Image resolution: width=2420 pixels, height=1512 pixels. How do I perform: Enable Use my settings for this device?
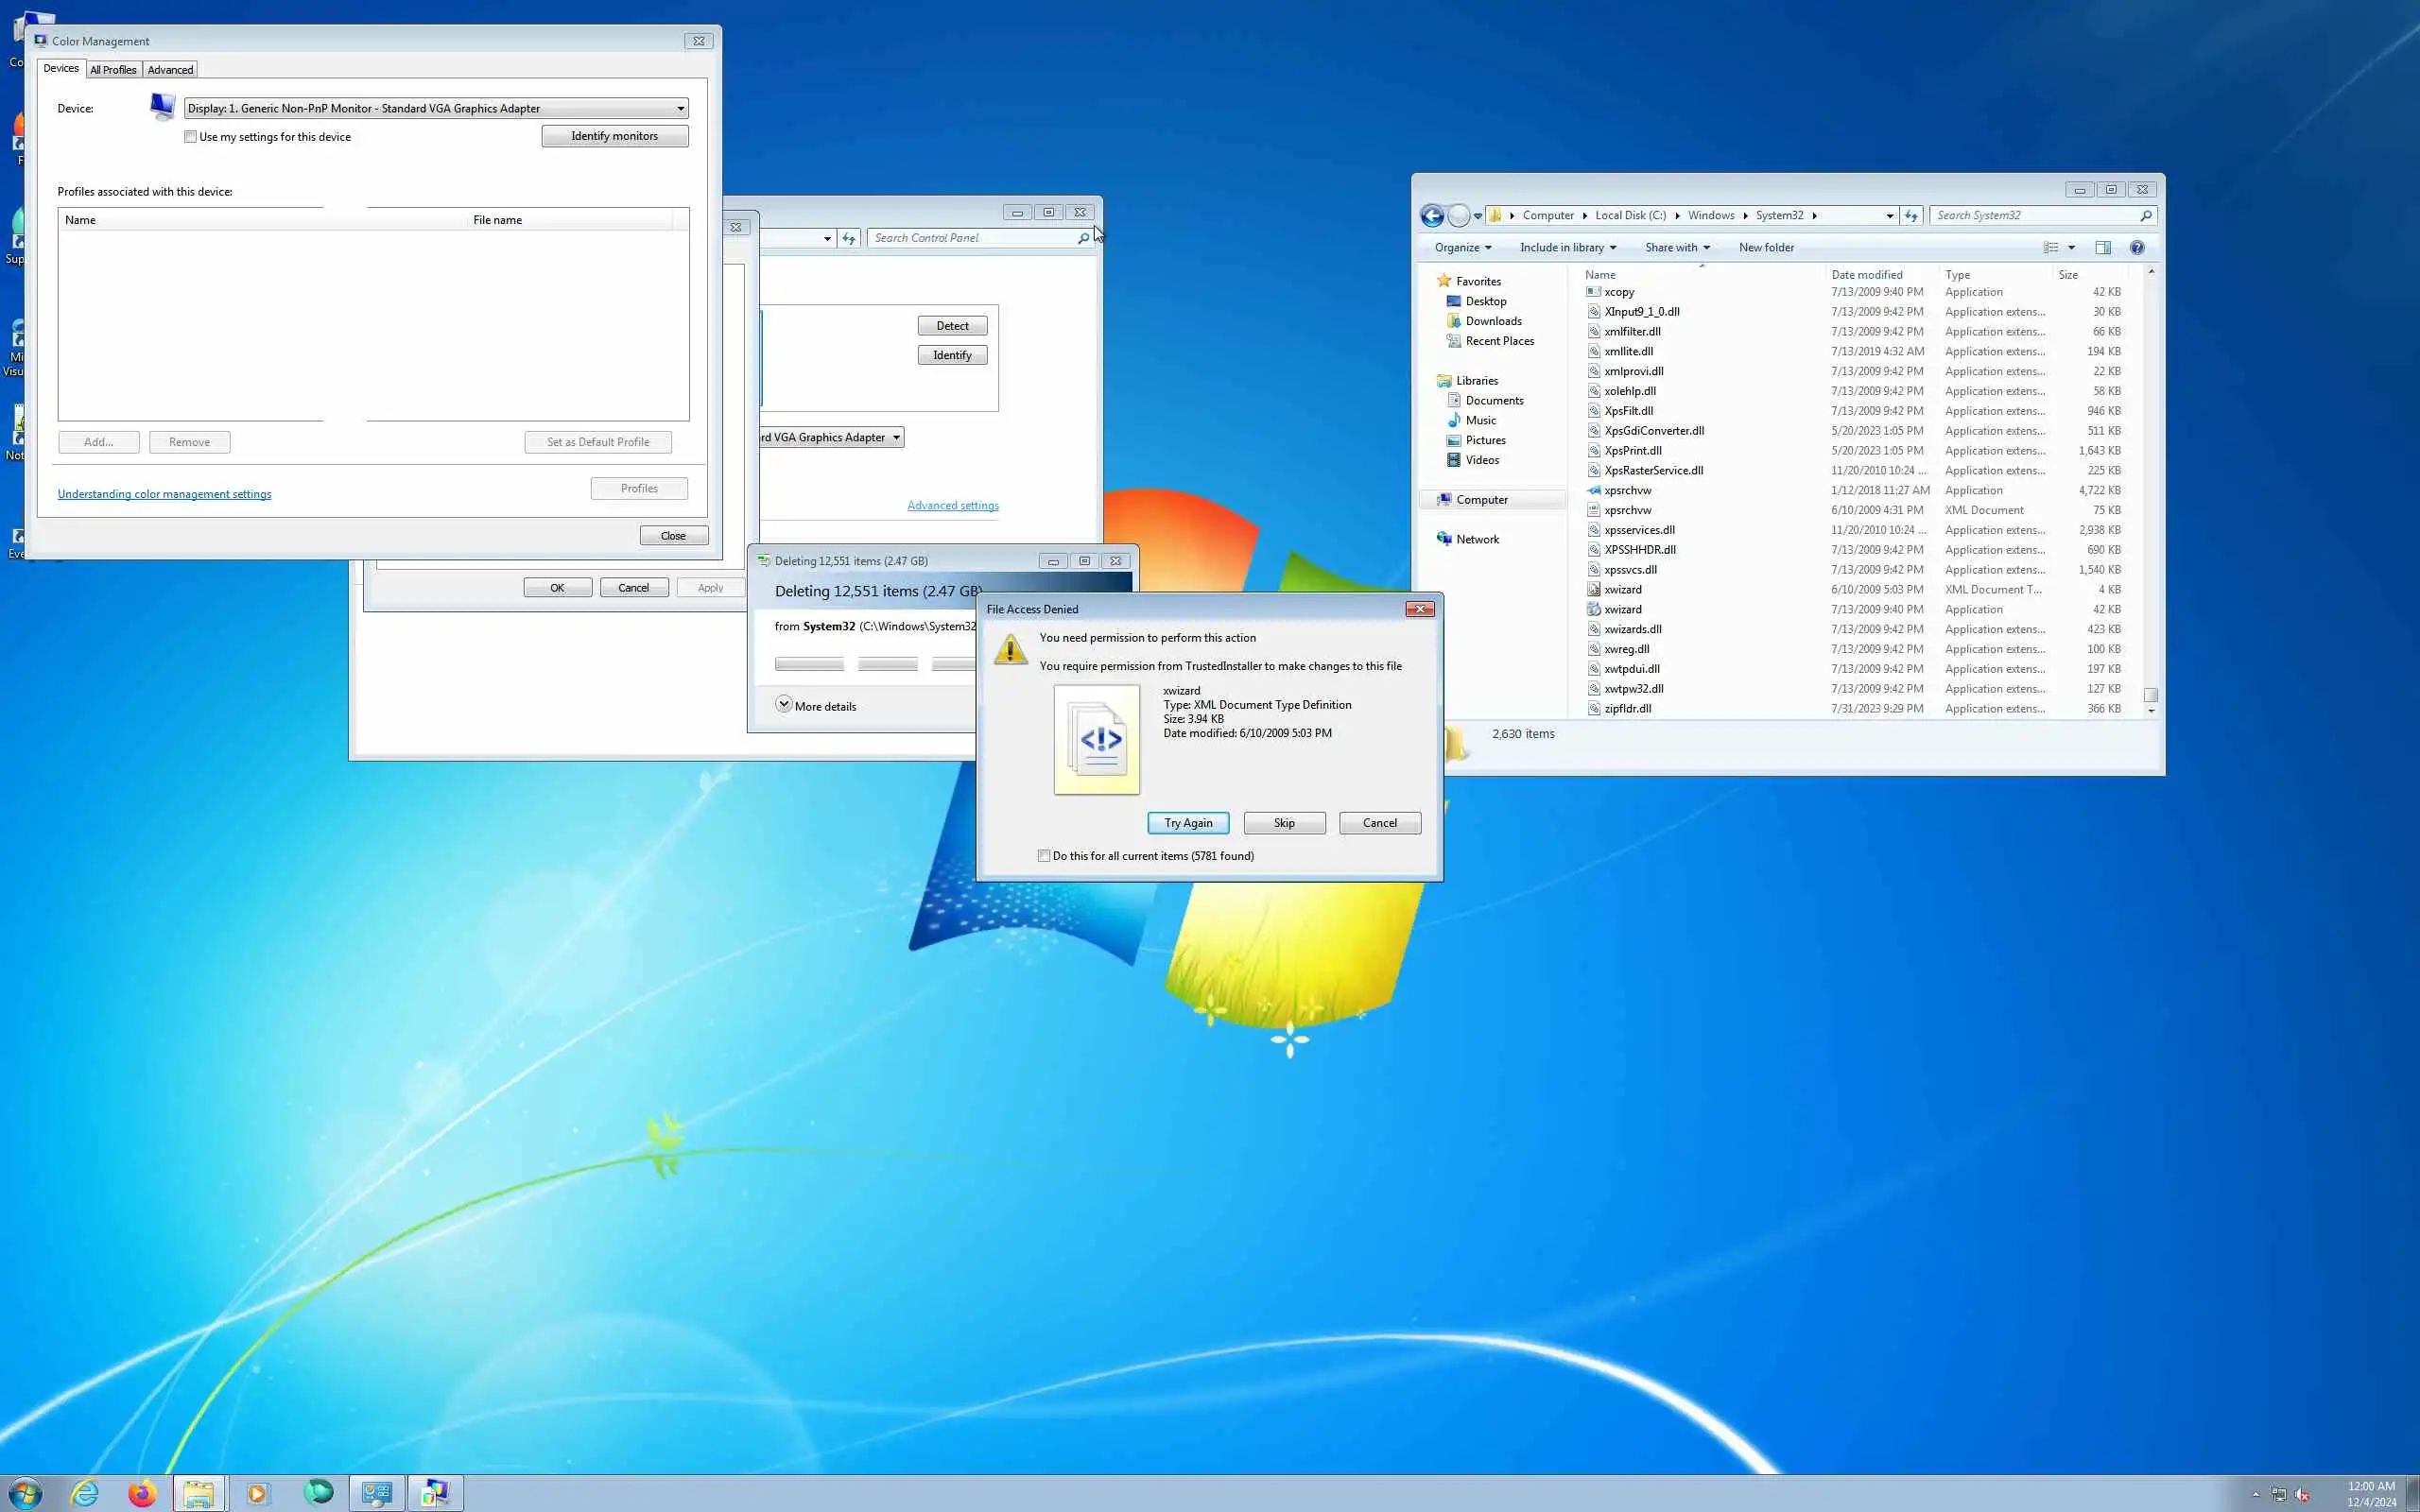click(191, 137)
